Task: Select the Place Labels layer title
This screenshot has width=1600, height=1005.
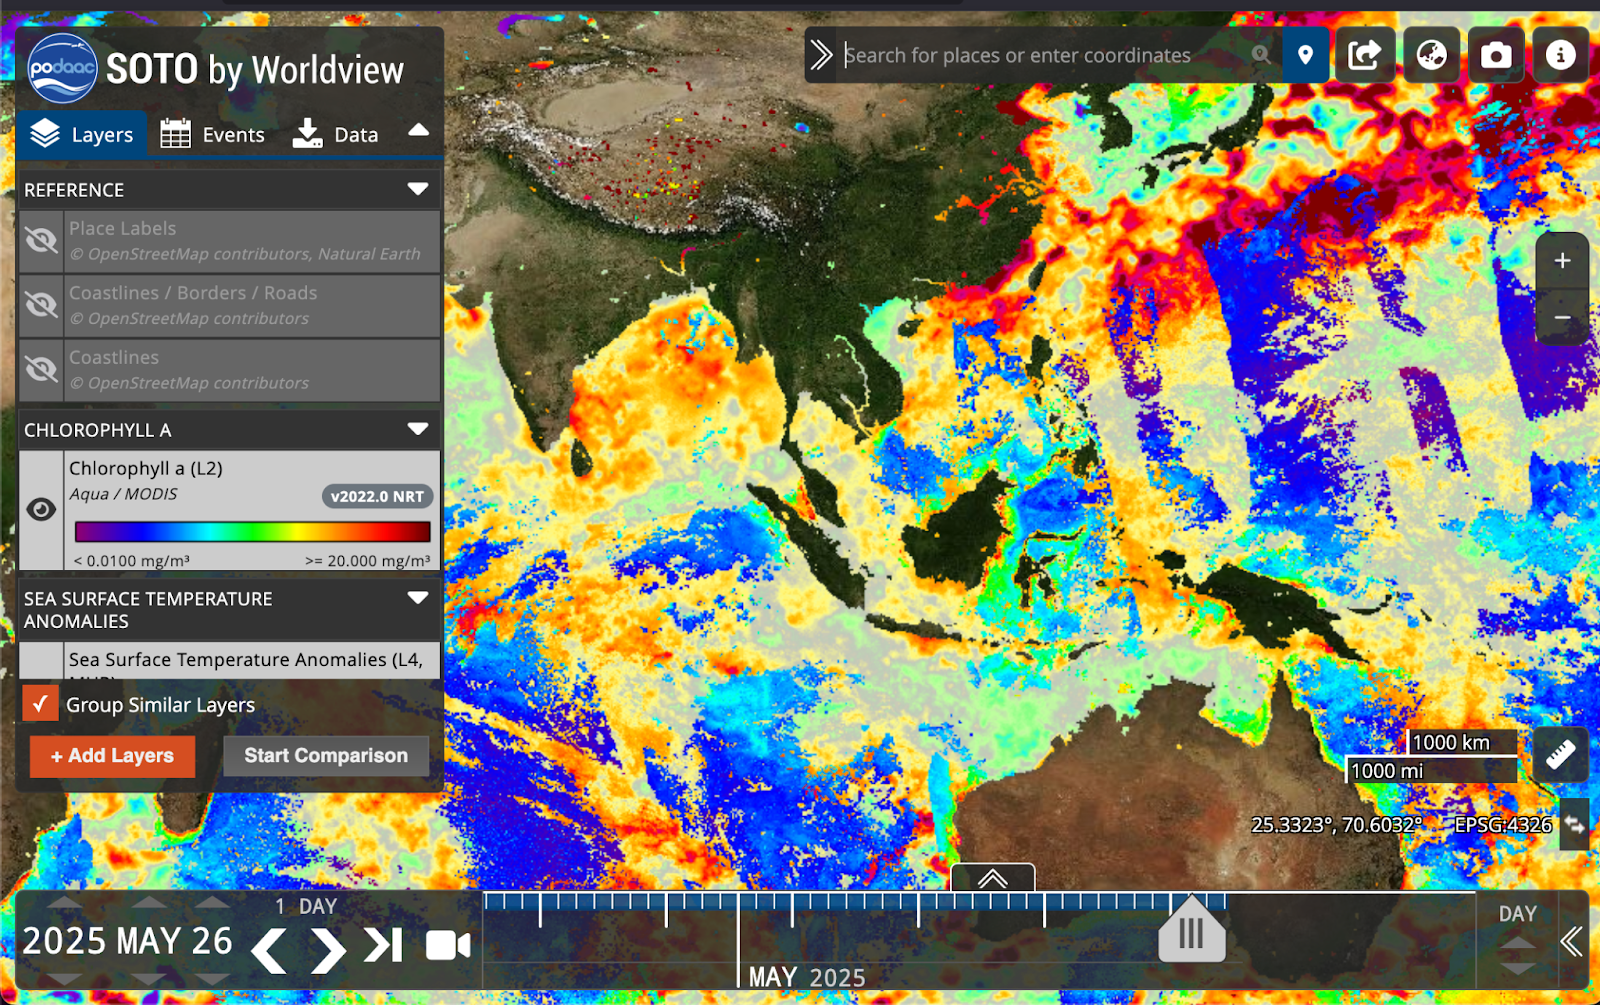Action: coord(122,228)
